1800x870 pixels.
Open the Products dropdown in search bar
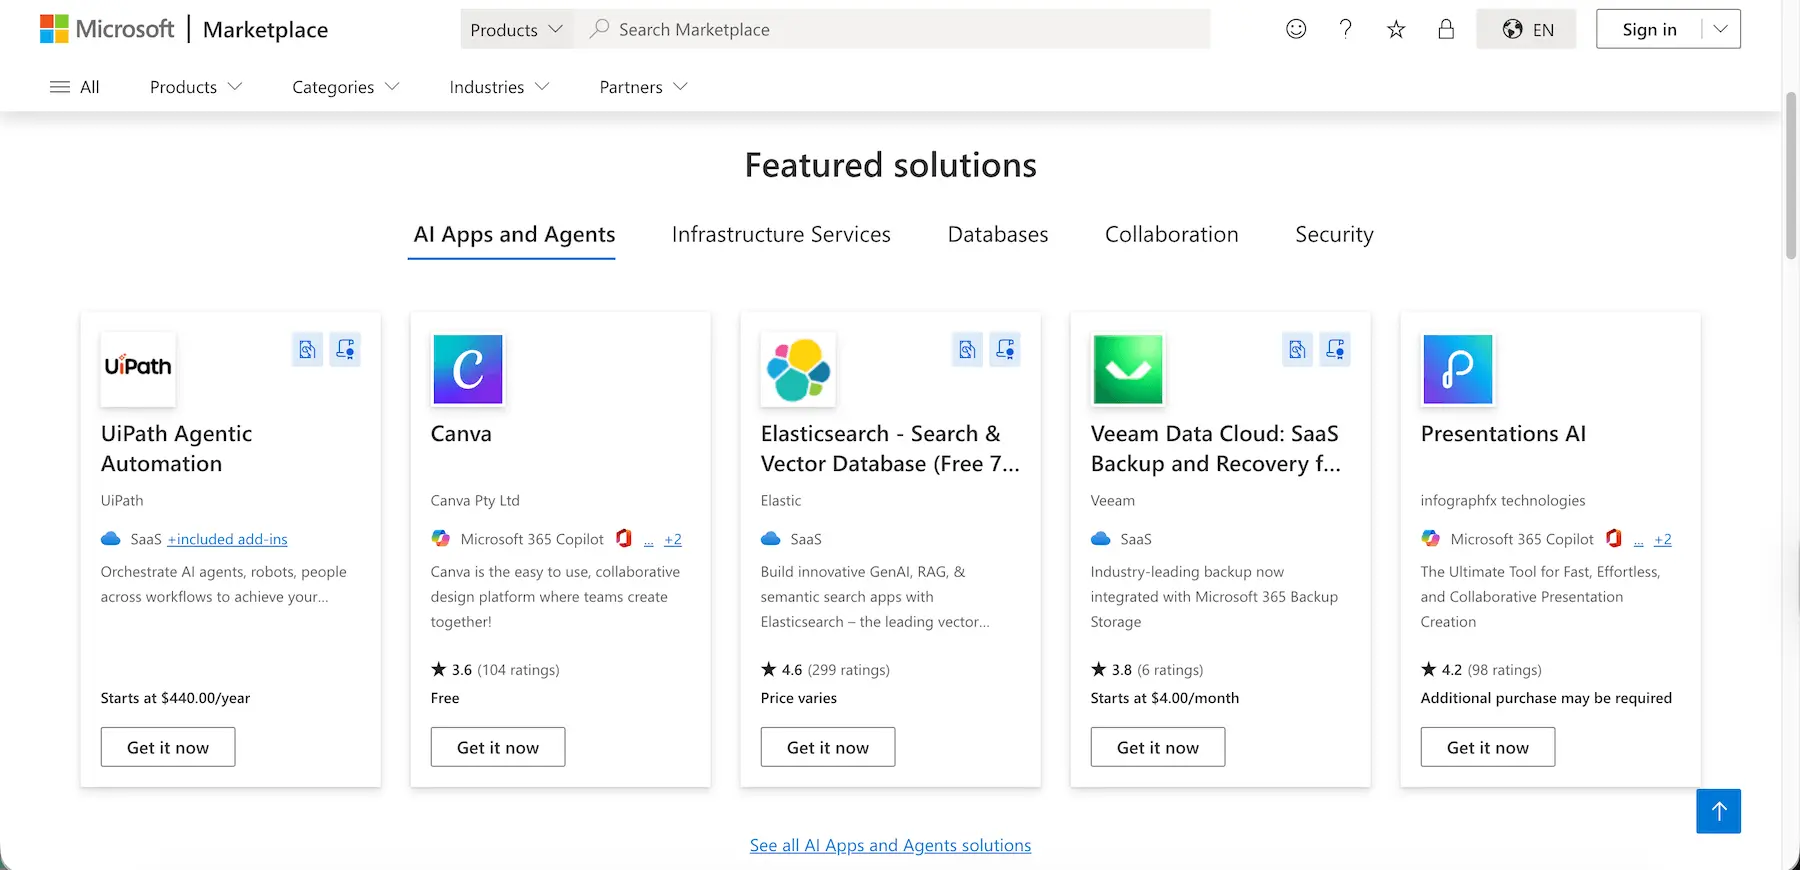(516, 29)
